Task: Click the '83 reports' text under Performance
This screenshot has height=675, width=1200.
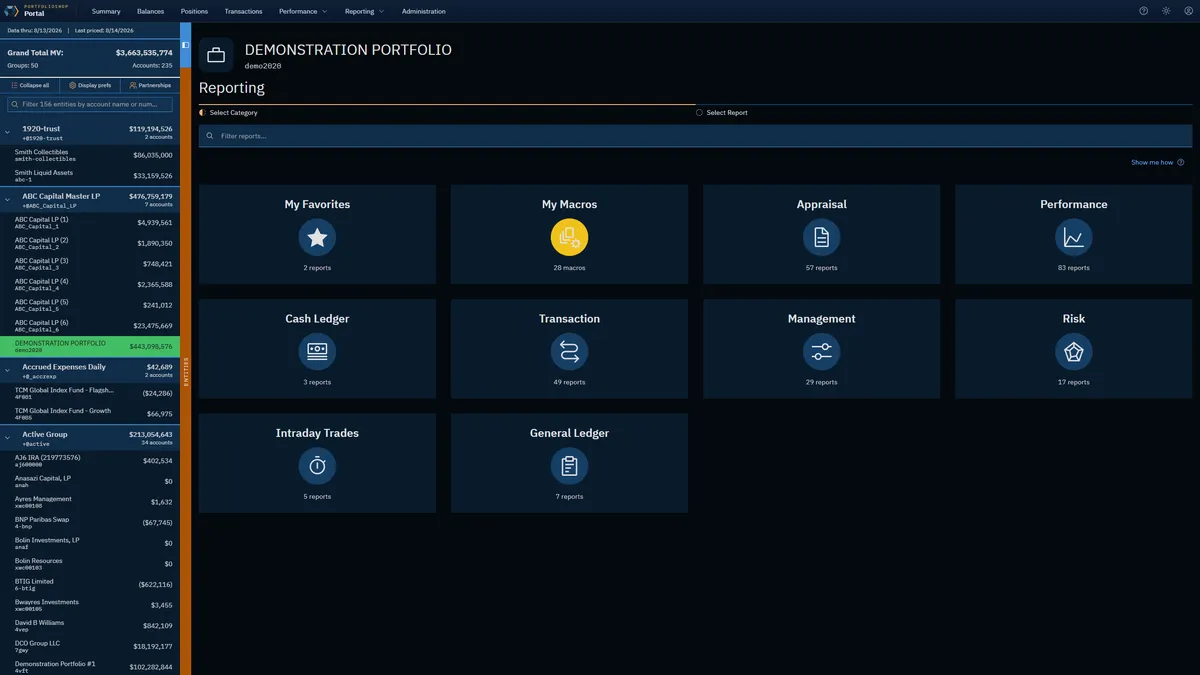Action: point(1073,268)
